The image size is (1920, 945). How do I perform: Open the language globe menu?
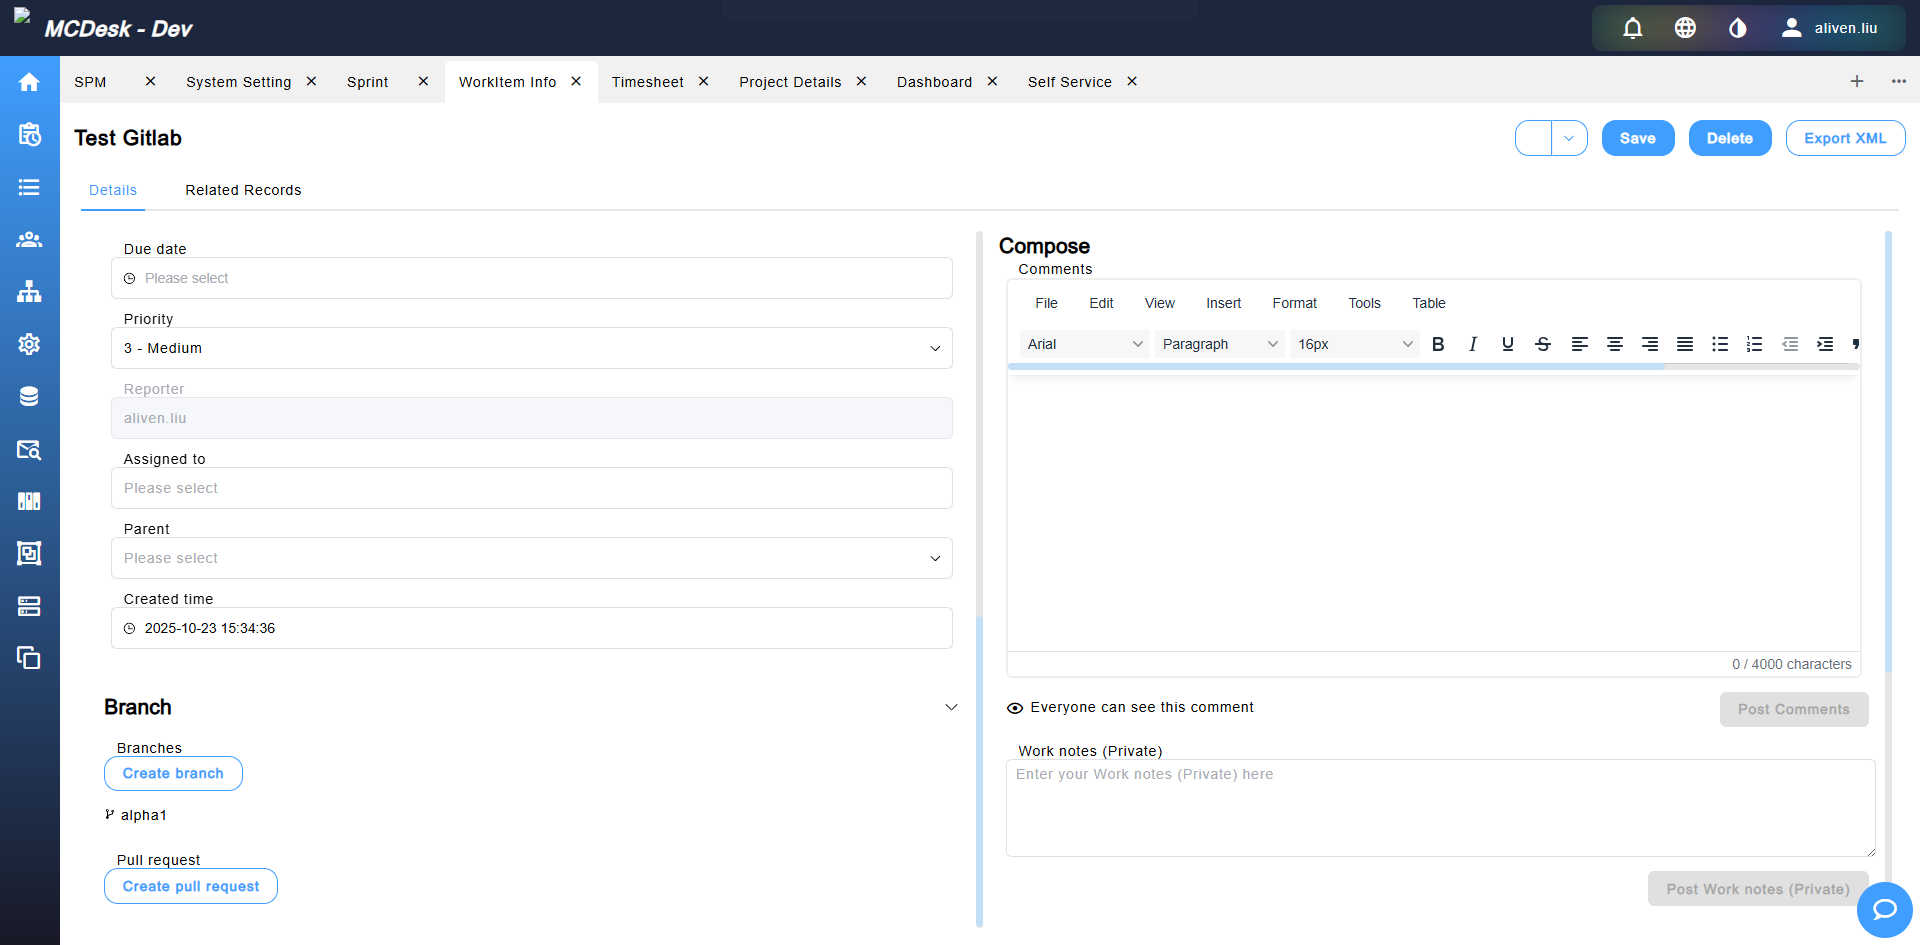click(1685, 28)
